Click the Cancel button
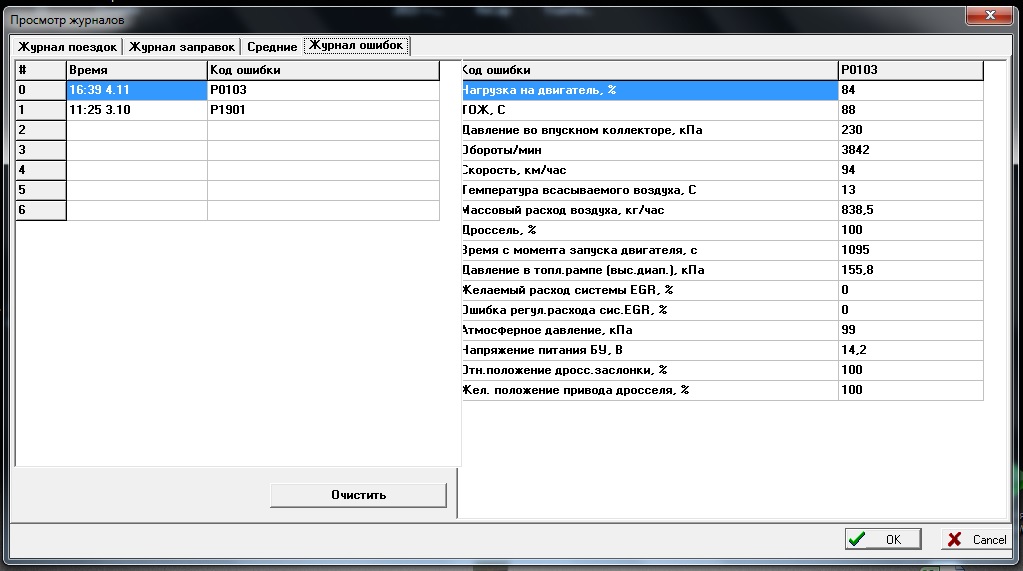The width and height of the screenshot is (1023, 571). 977,539
